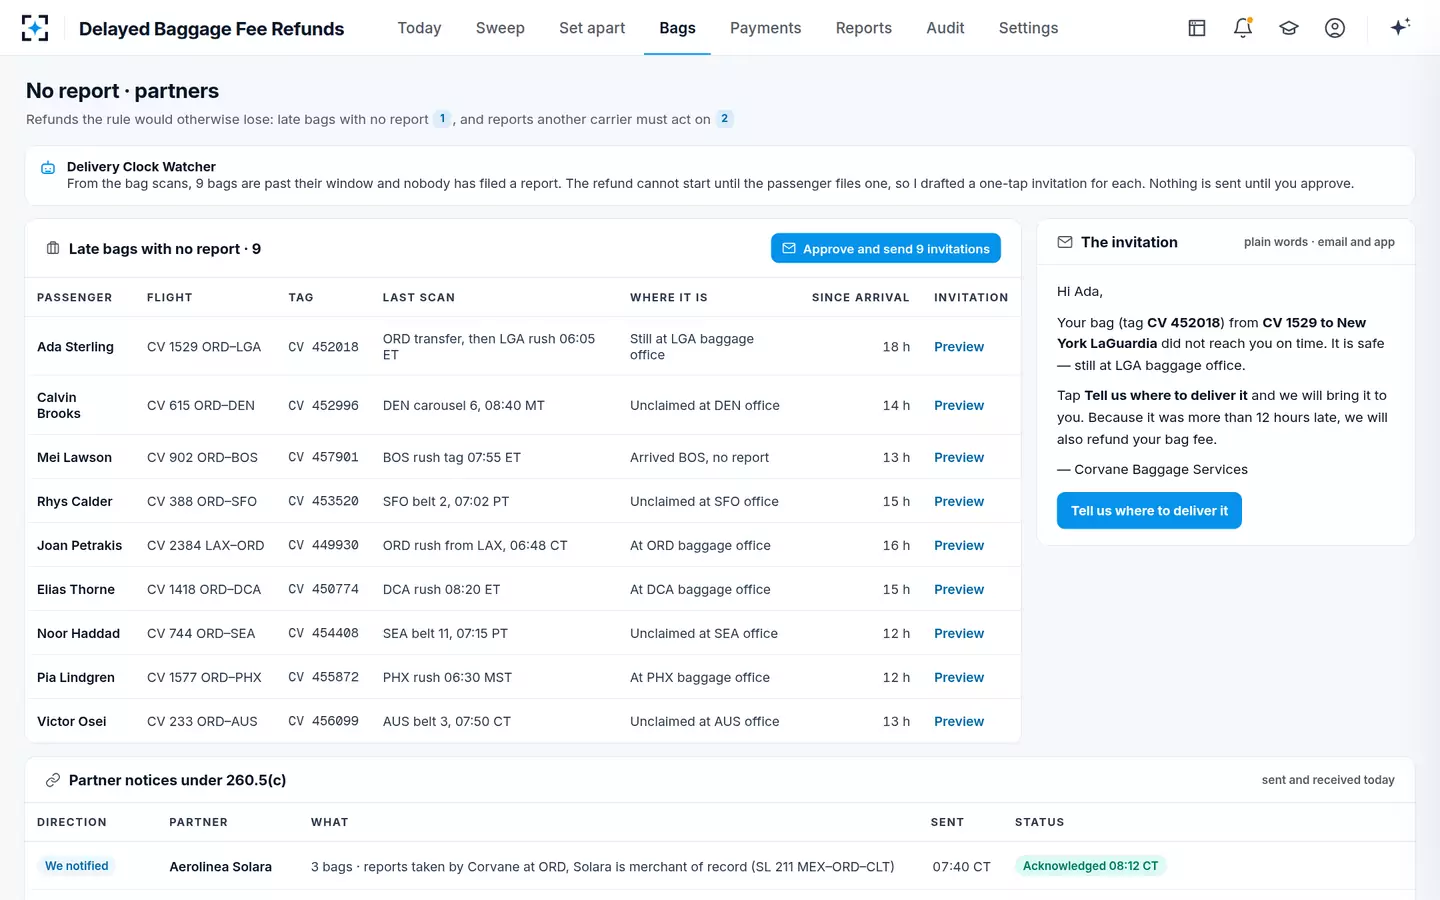Preview Pia Lindgren's invitation
The height and width of the screenshot is (900, 1440).
coord(959,677)
